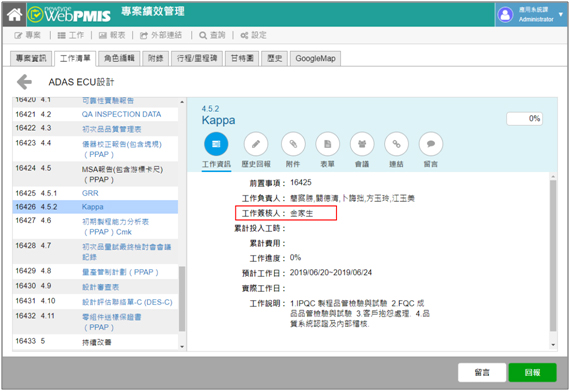Switch to the 工作清單 tab

[75, 59]
